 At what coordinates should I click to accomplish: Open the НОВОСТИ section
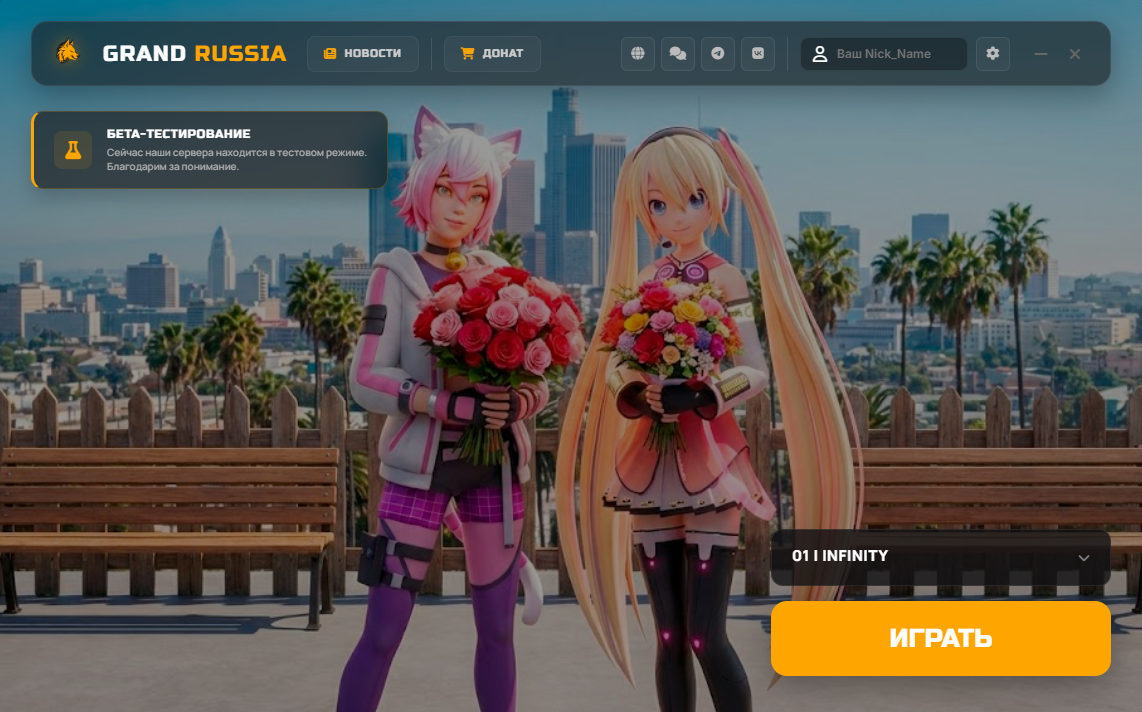tap(363, 53)
